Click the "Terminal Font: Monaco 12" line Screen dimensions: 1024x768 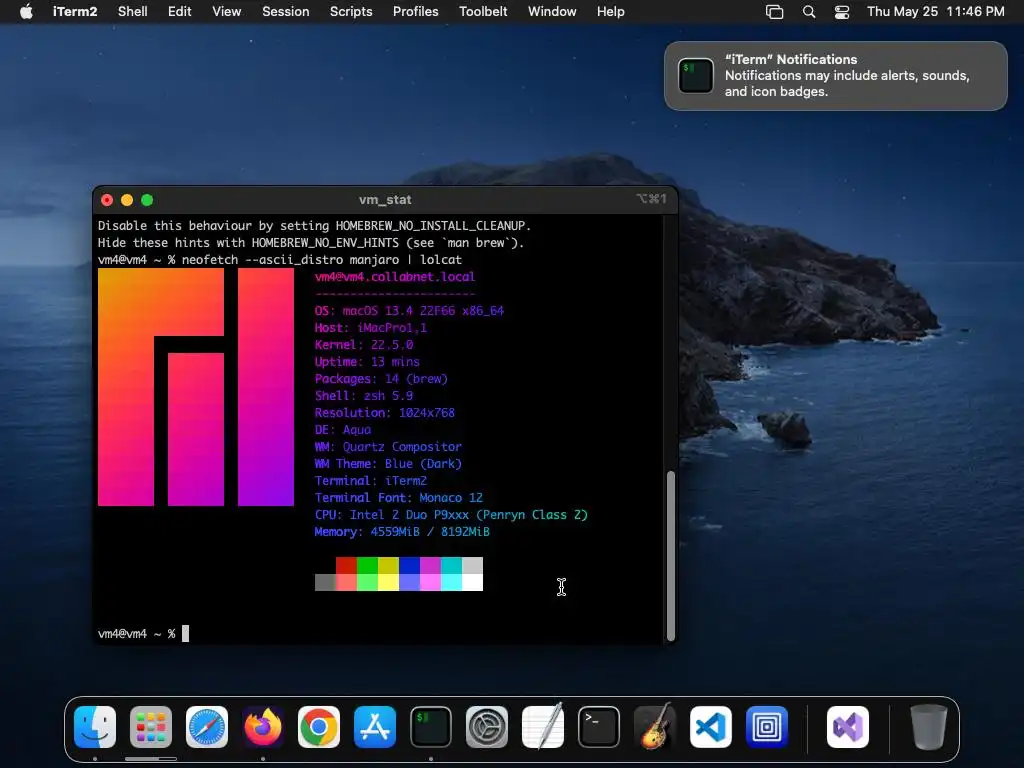(399, 498)
